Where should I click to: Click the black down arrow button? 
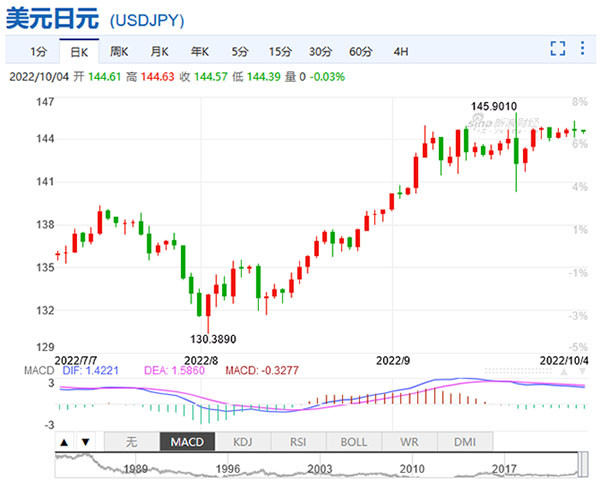coord(86,442)
